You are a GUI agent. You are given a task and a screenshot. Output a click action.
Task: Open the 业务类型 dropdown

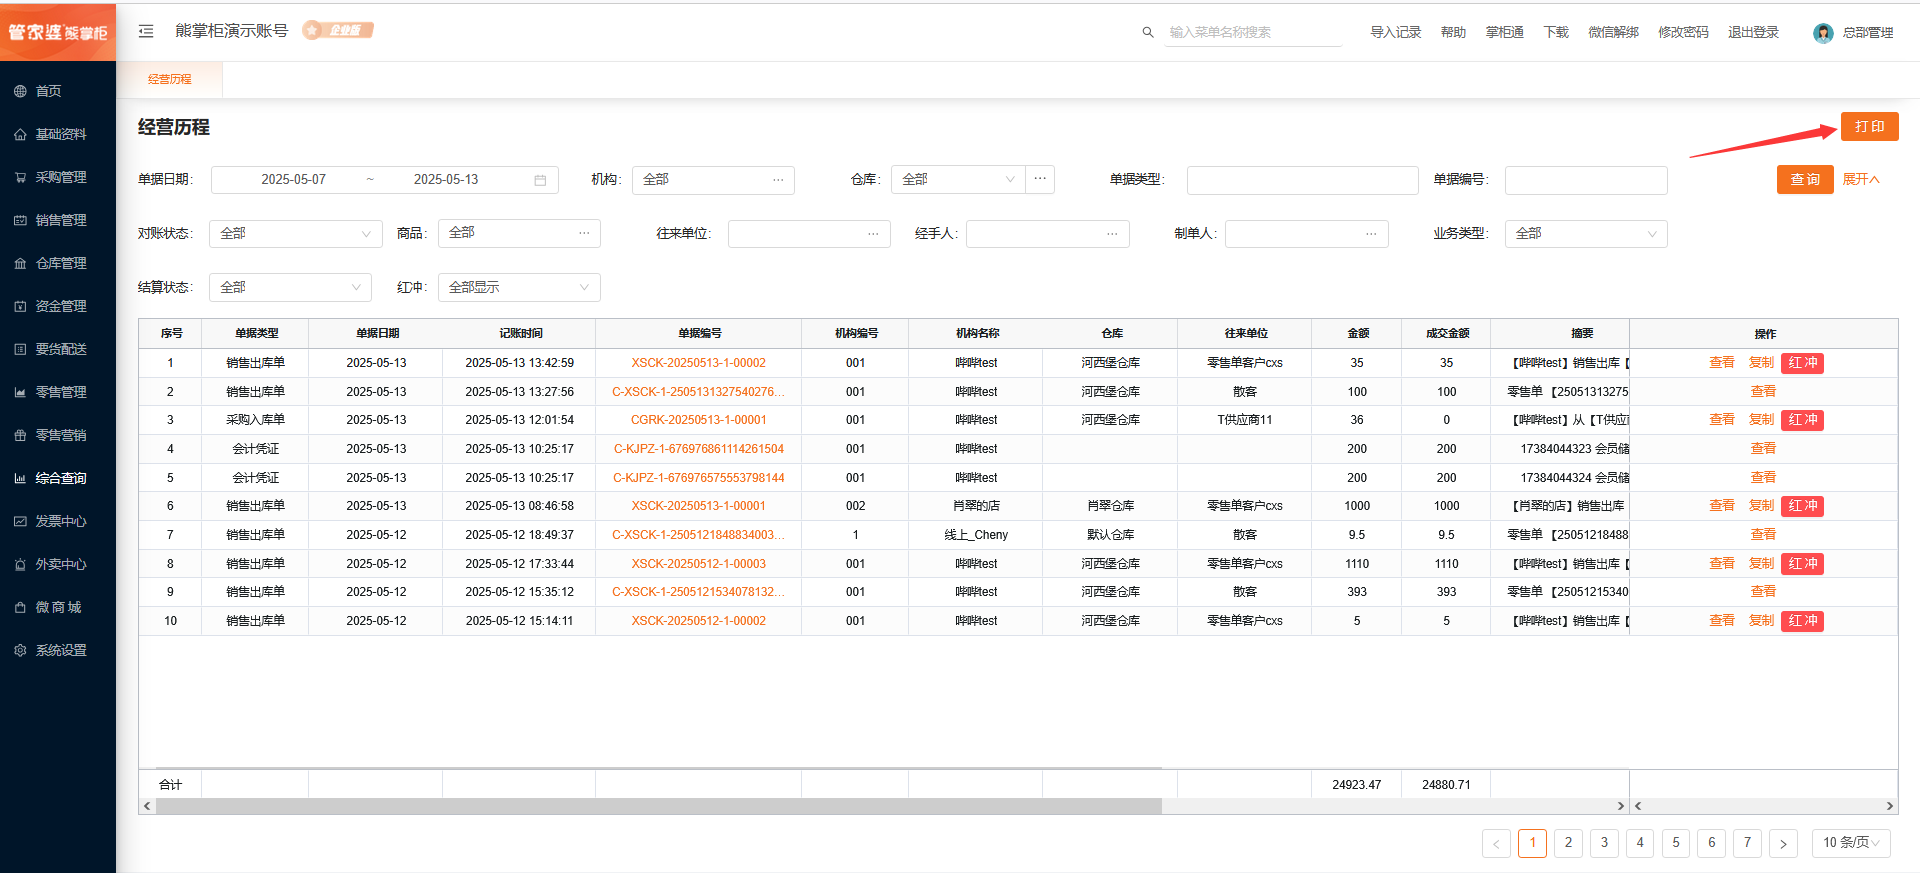1585,233
